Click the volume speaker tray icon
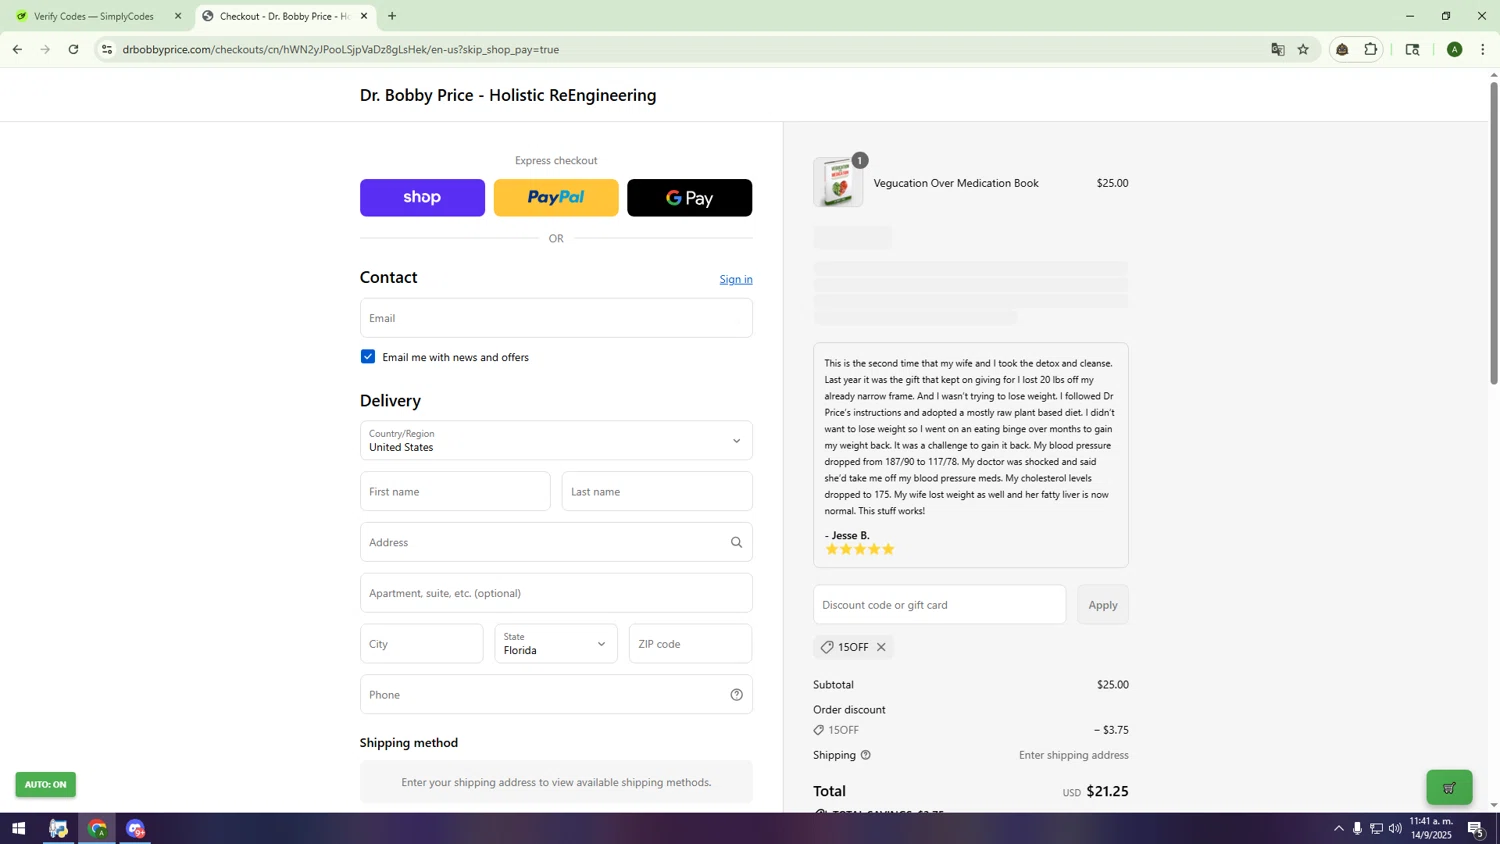 click(1395, 829)
